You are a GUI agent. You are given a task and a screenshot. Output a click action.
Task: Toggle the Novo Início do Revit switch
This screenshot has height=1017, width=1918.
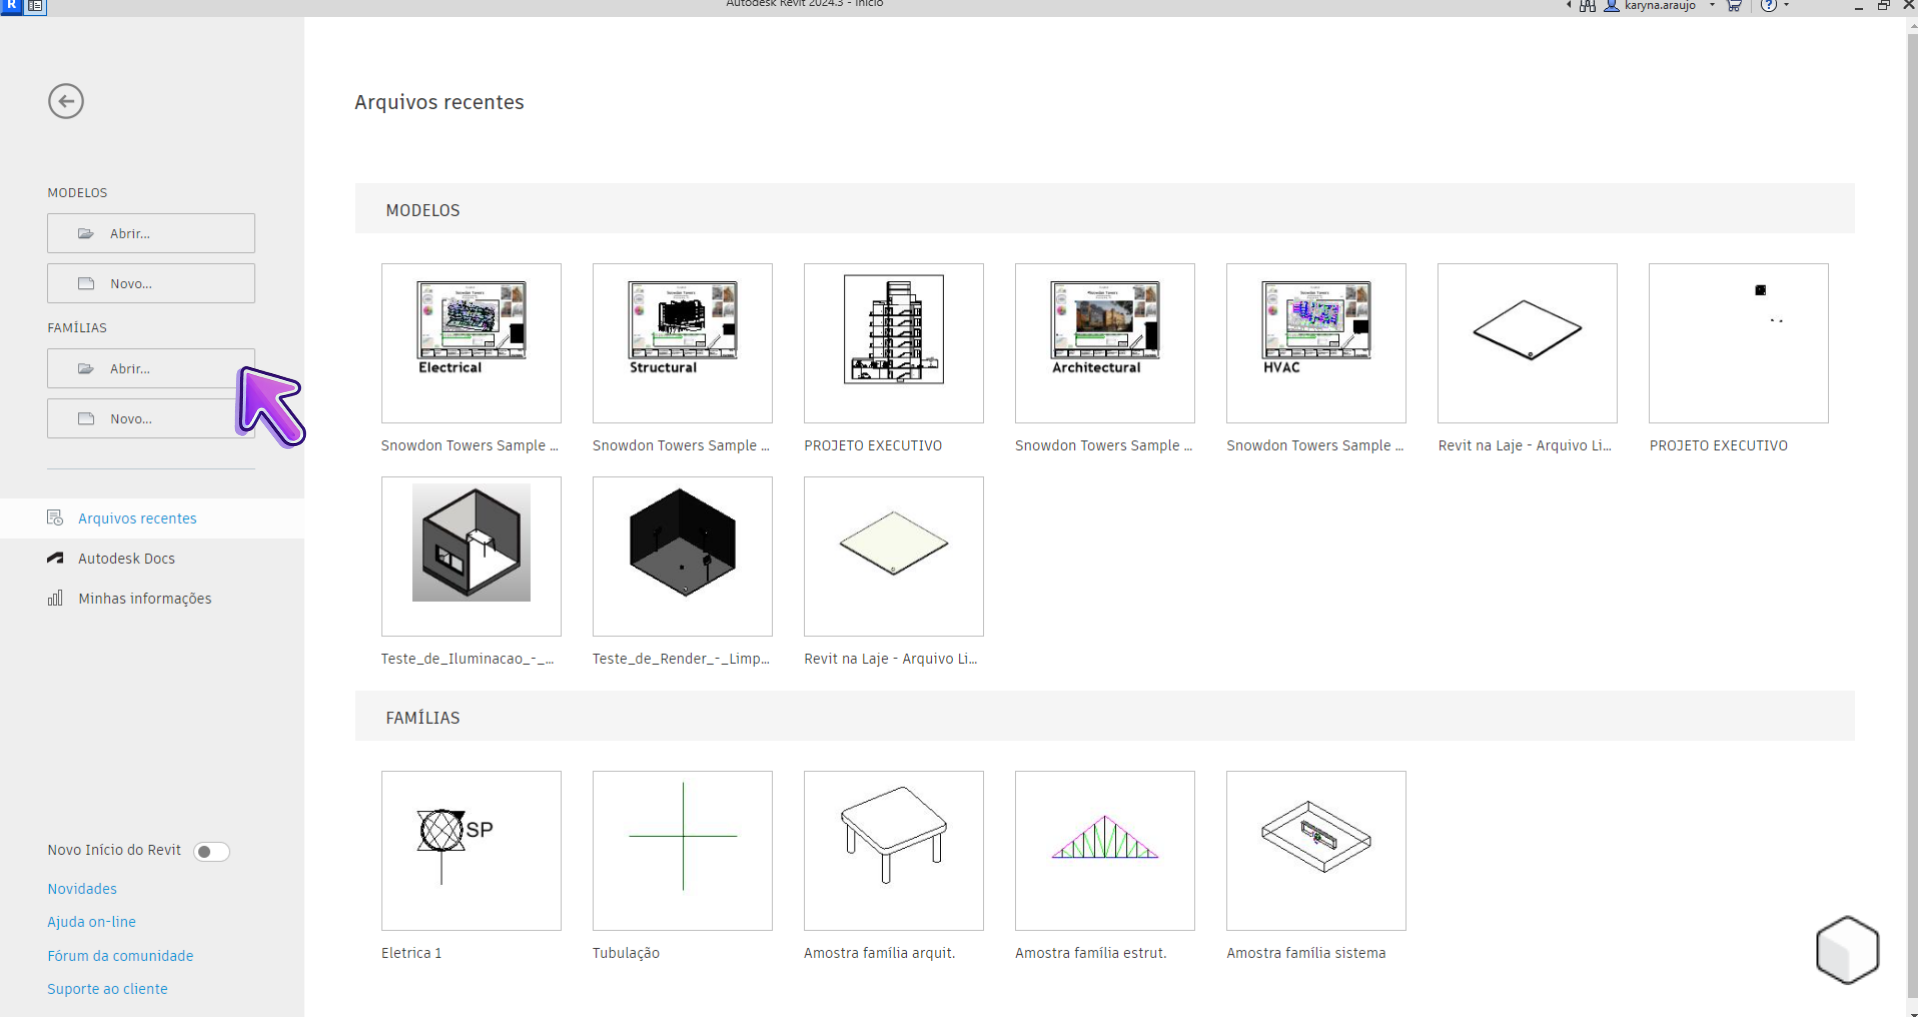[211, 851]
